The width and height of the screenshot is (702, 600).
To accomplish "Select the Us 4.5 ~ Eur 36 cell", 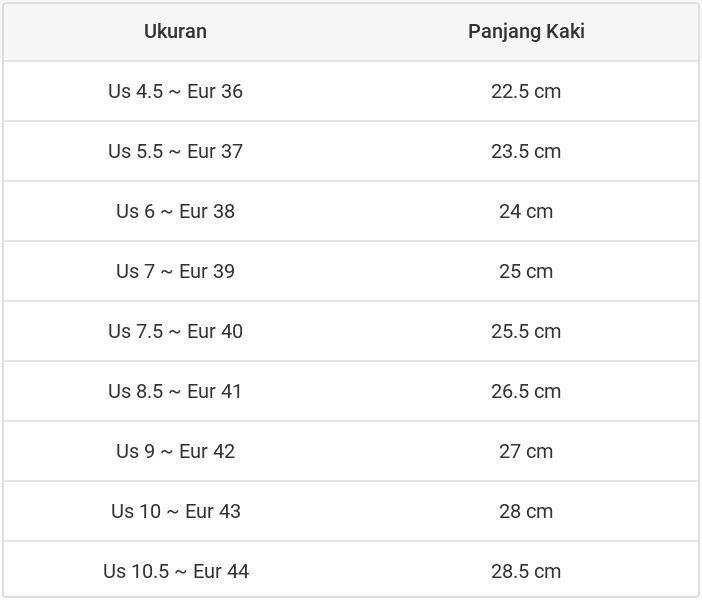I will (175, 91).
